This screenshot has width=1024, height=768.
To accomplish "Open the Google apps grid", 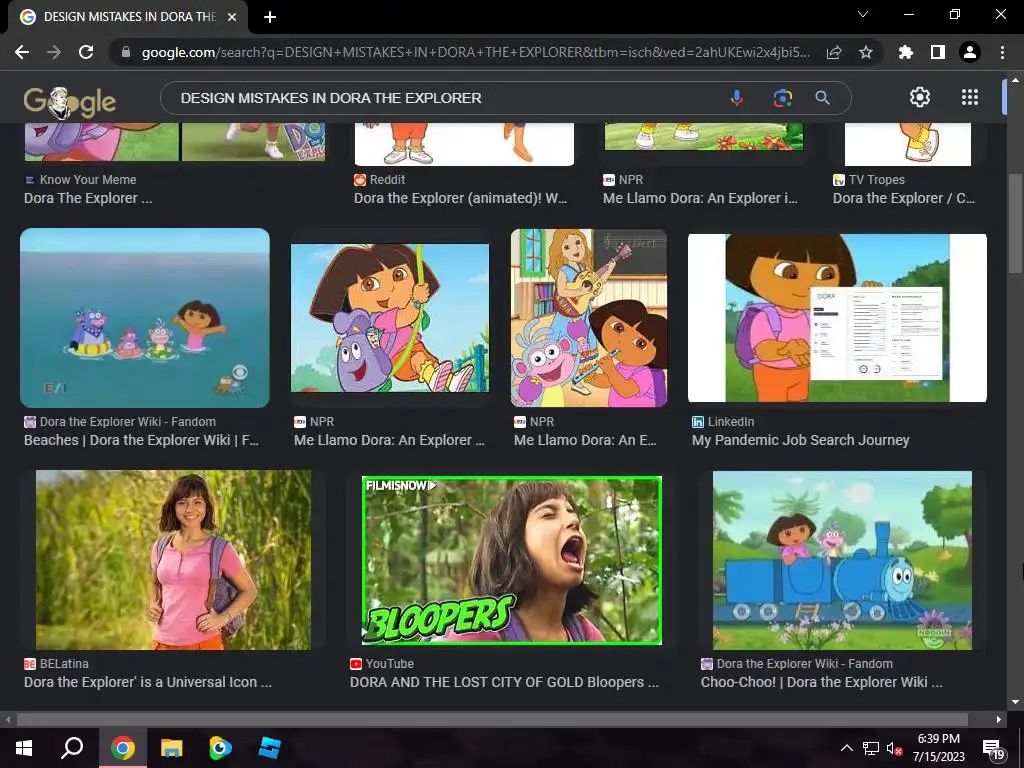I will [970, 97].
